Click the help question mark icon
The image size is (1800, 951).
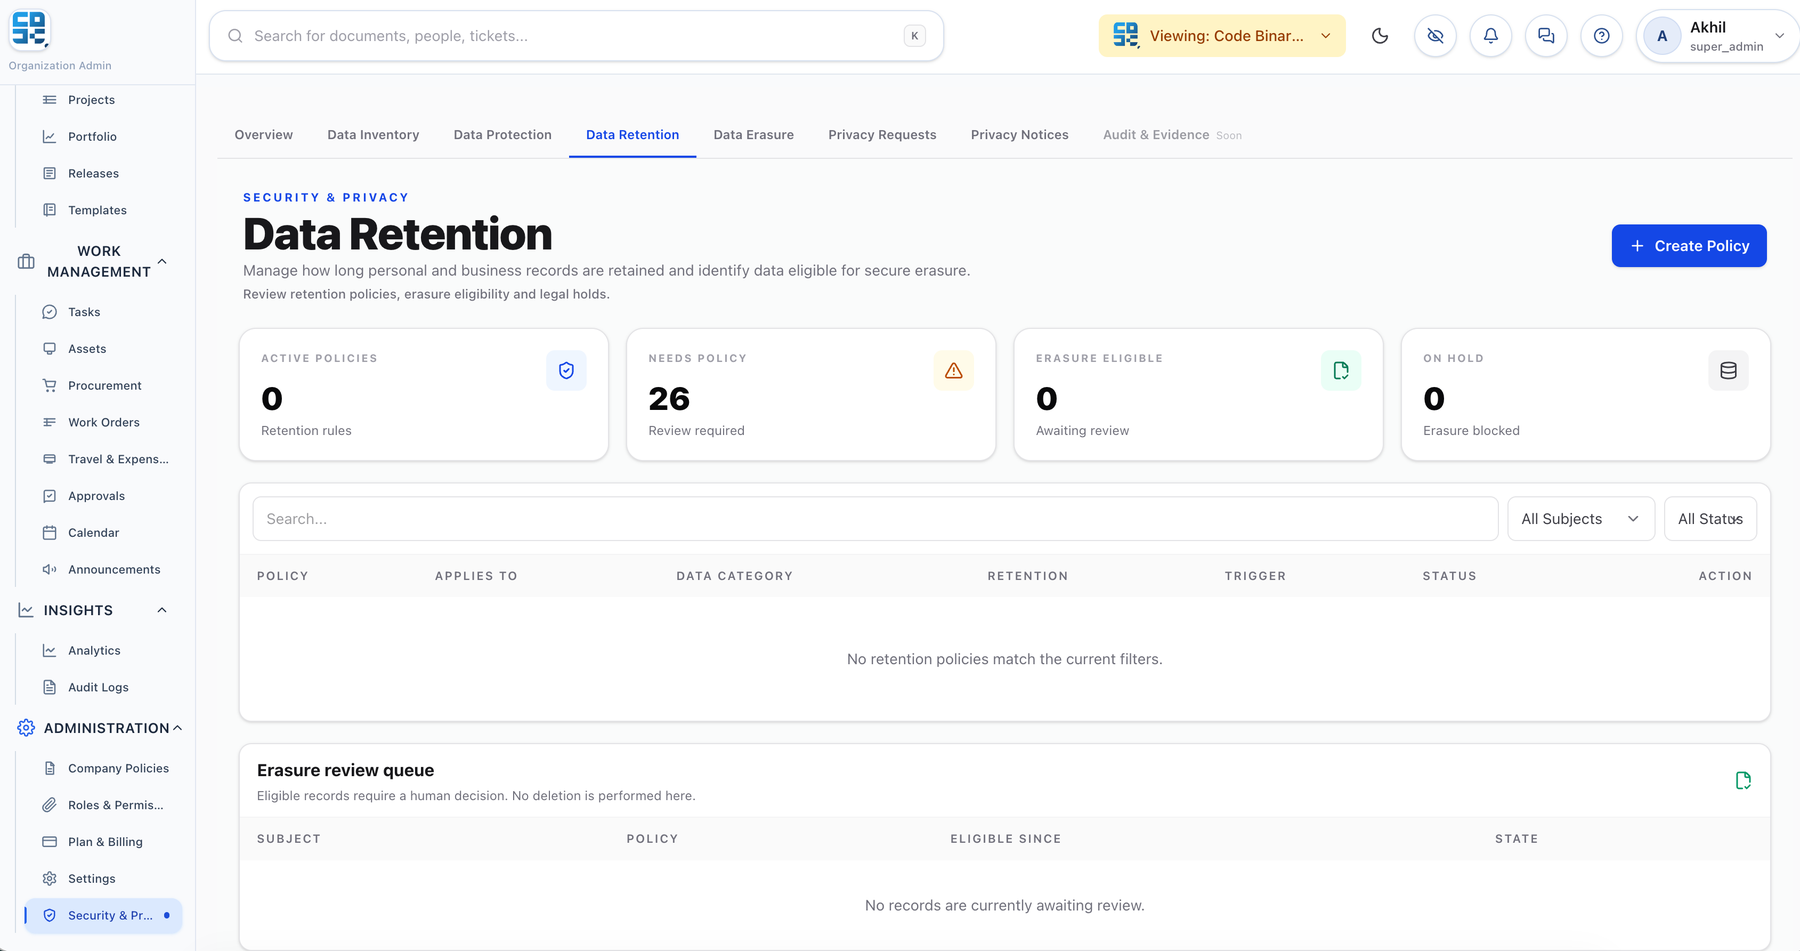coord(1602,36)
